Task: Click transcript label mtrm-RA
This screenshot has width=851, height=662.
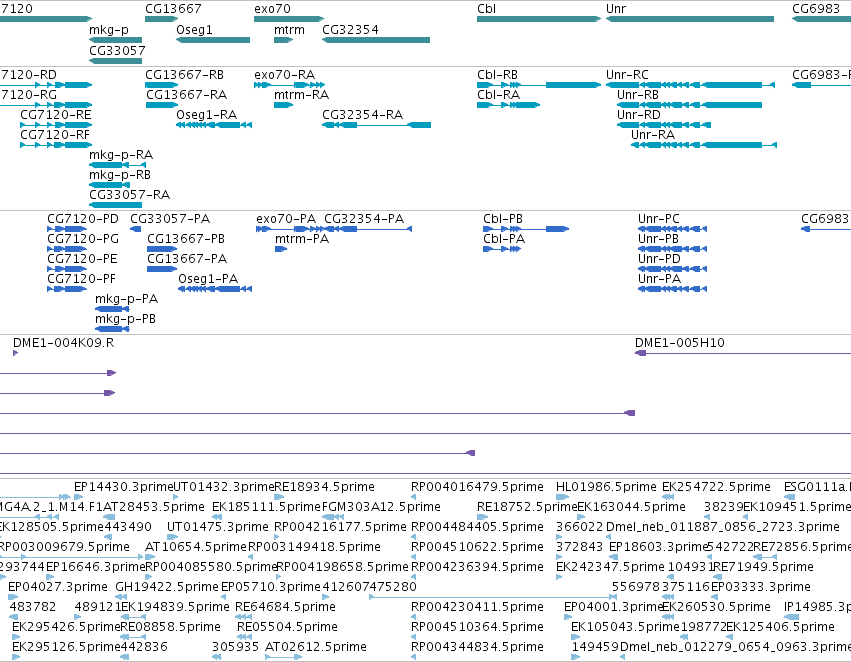Action: coord(301,95)
